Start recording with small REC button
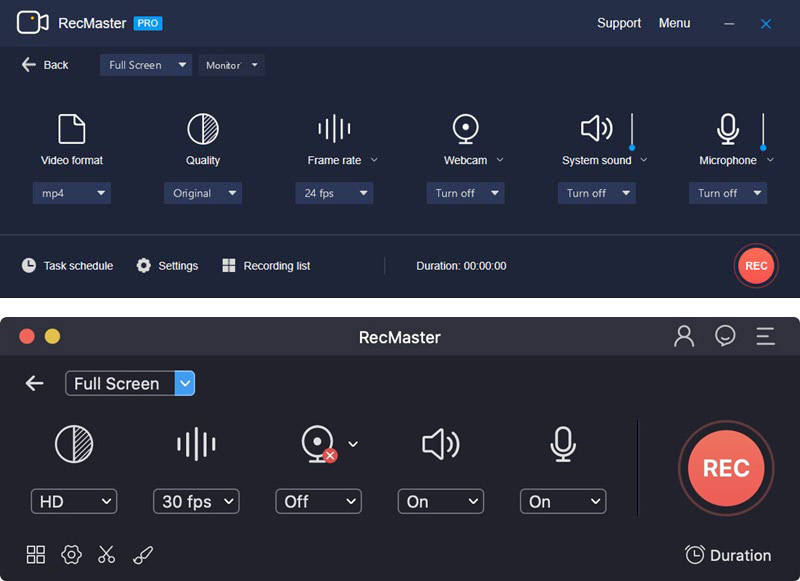The height and width of the screenshot is (581, 800). [x=756, y=265]
